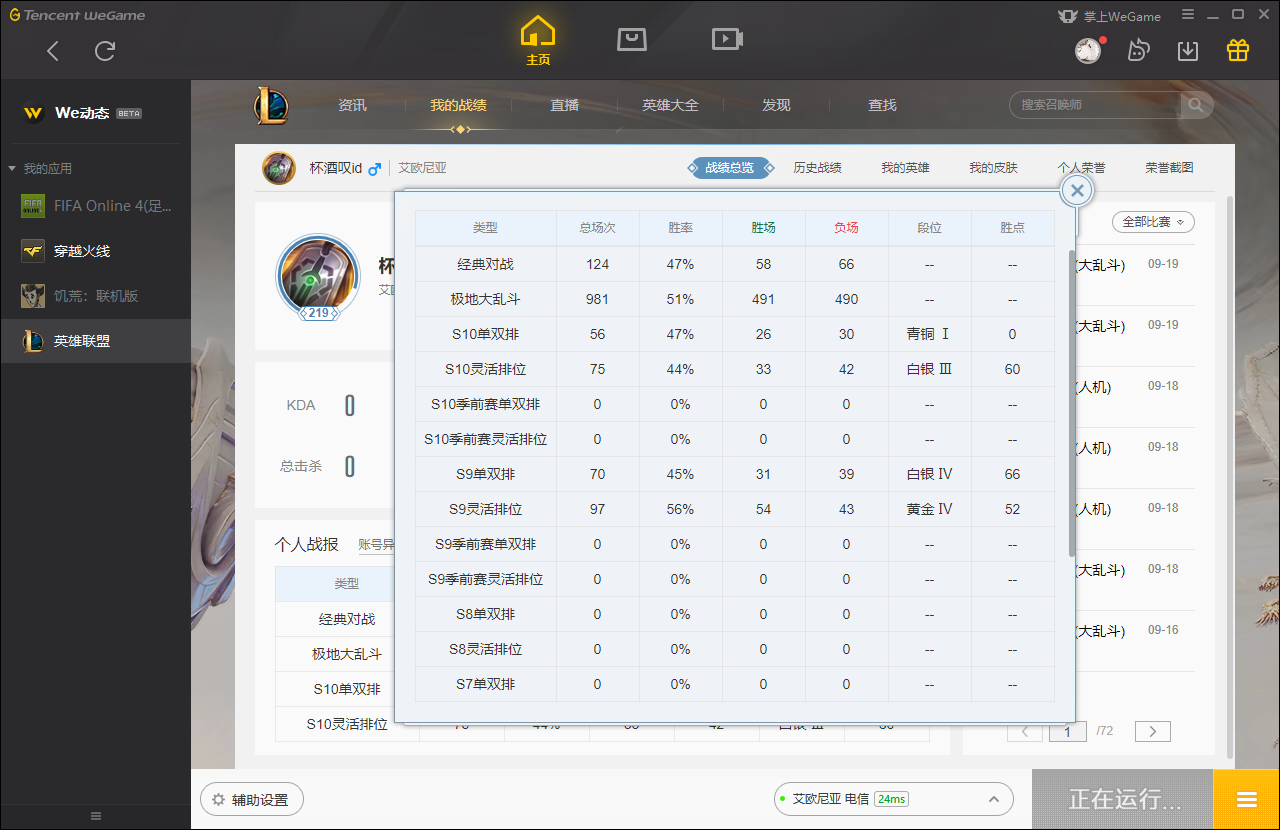Image resolution: width=1280 pixels, height=830 pixels.
Task: Open the downloads icon in top bar
Action: click(1188, 51)
